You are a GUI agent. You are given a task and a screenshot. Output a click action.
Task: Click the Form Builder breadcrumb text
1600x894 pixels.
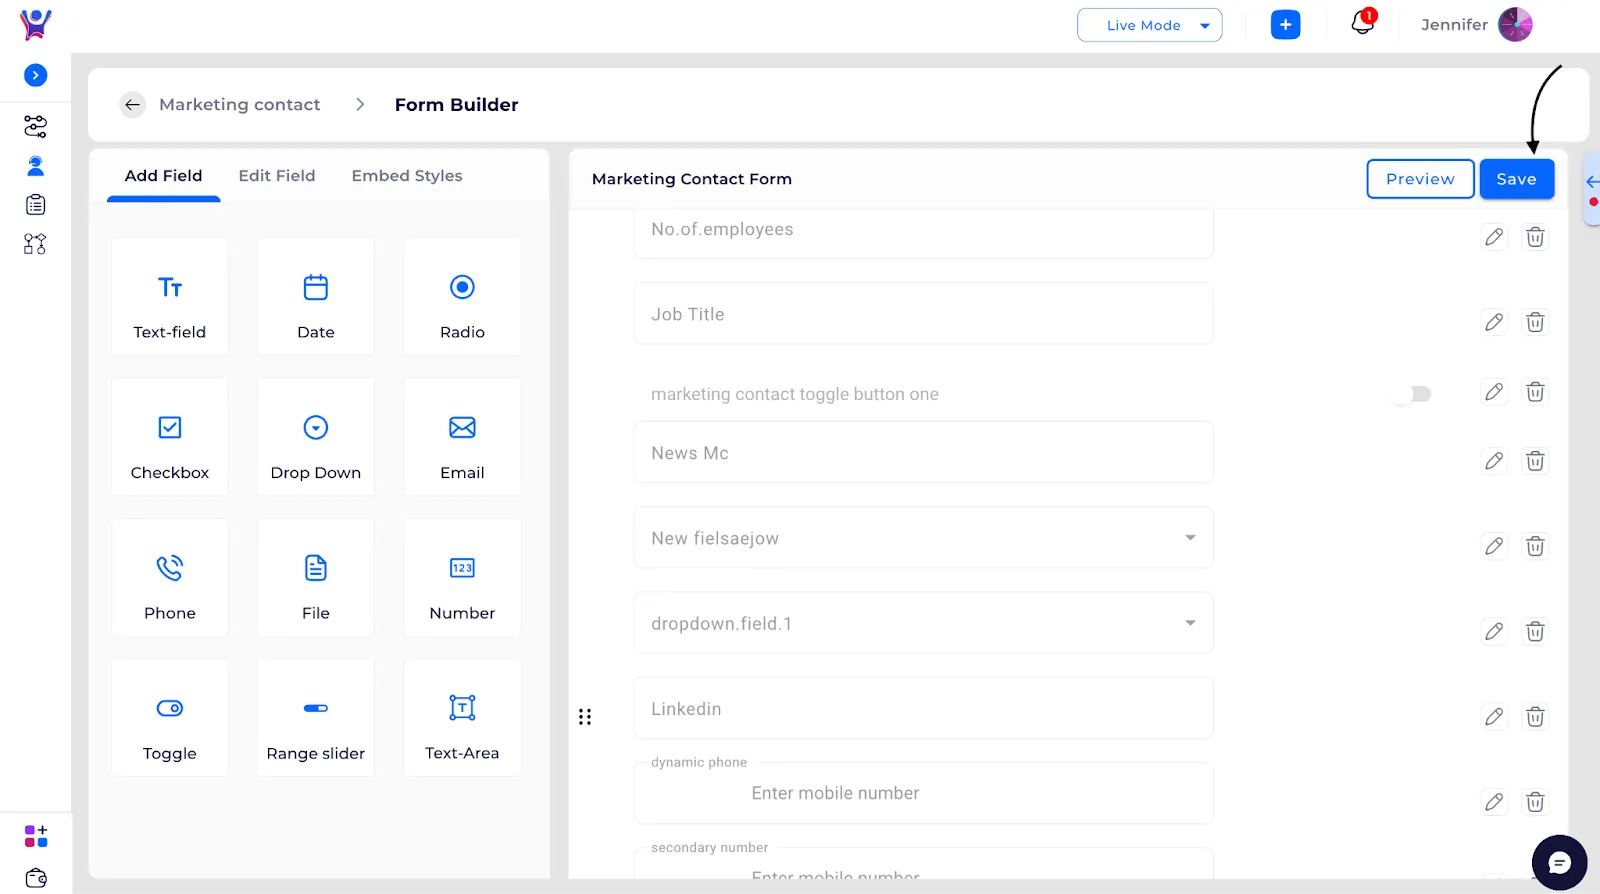[456, 104]
